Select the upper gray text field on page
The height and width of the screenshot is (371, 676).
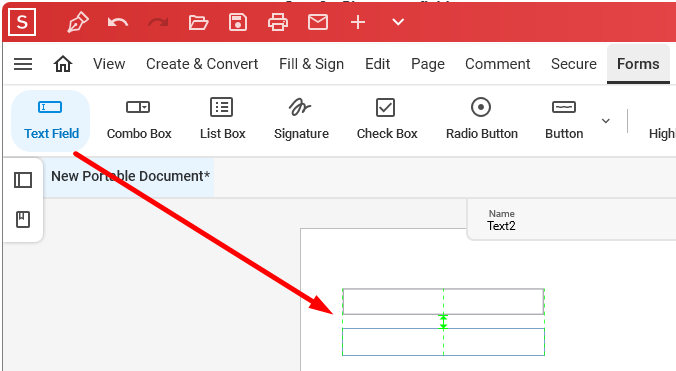pyautogui.click(x=443, y=302)
